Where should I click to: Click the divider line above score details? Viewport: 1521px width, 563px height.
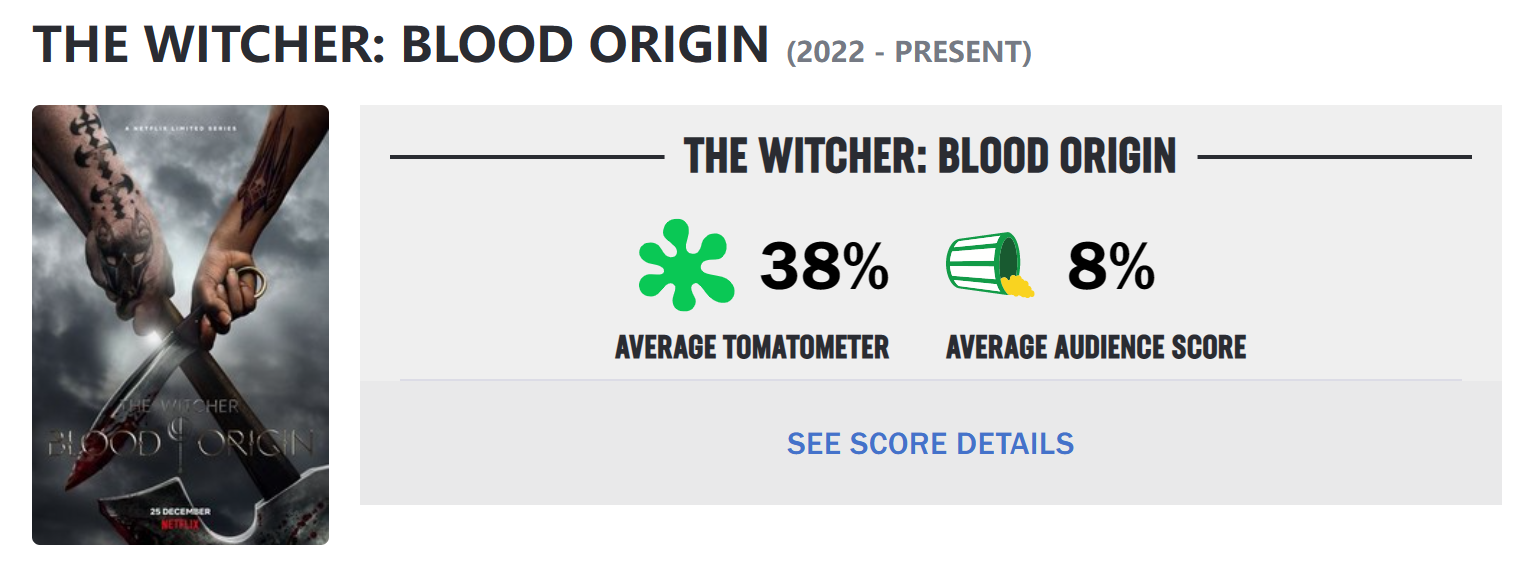click(x=930, y=380)
